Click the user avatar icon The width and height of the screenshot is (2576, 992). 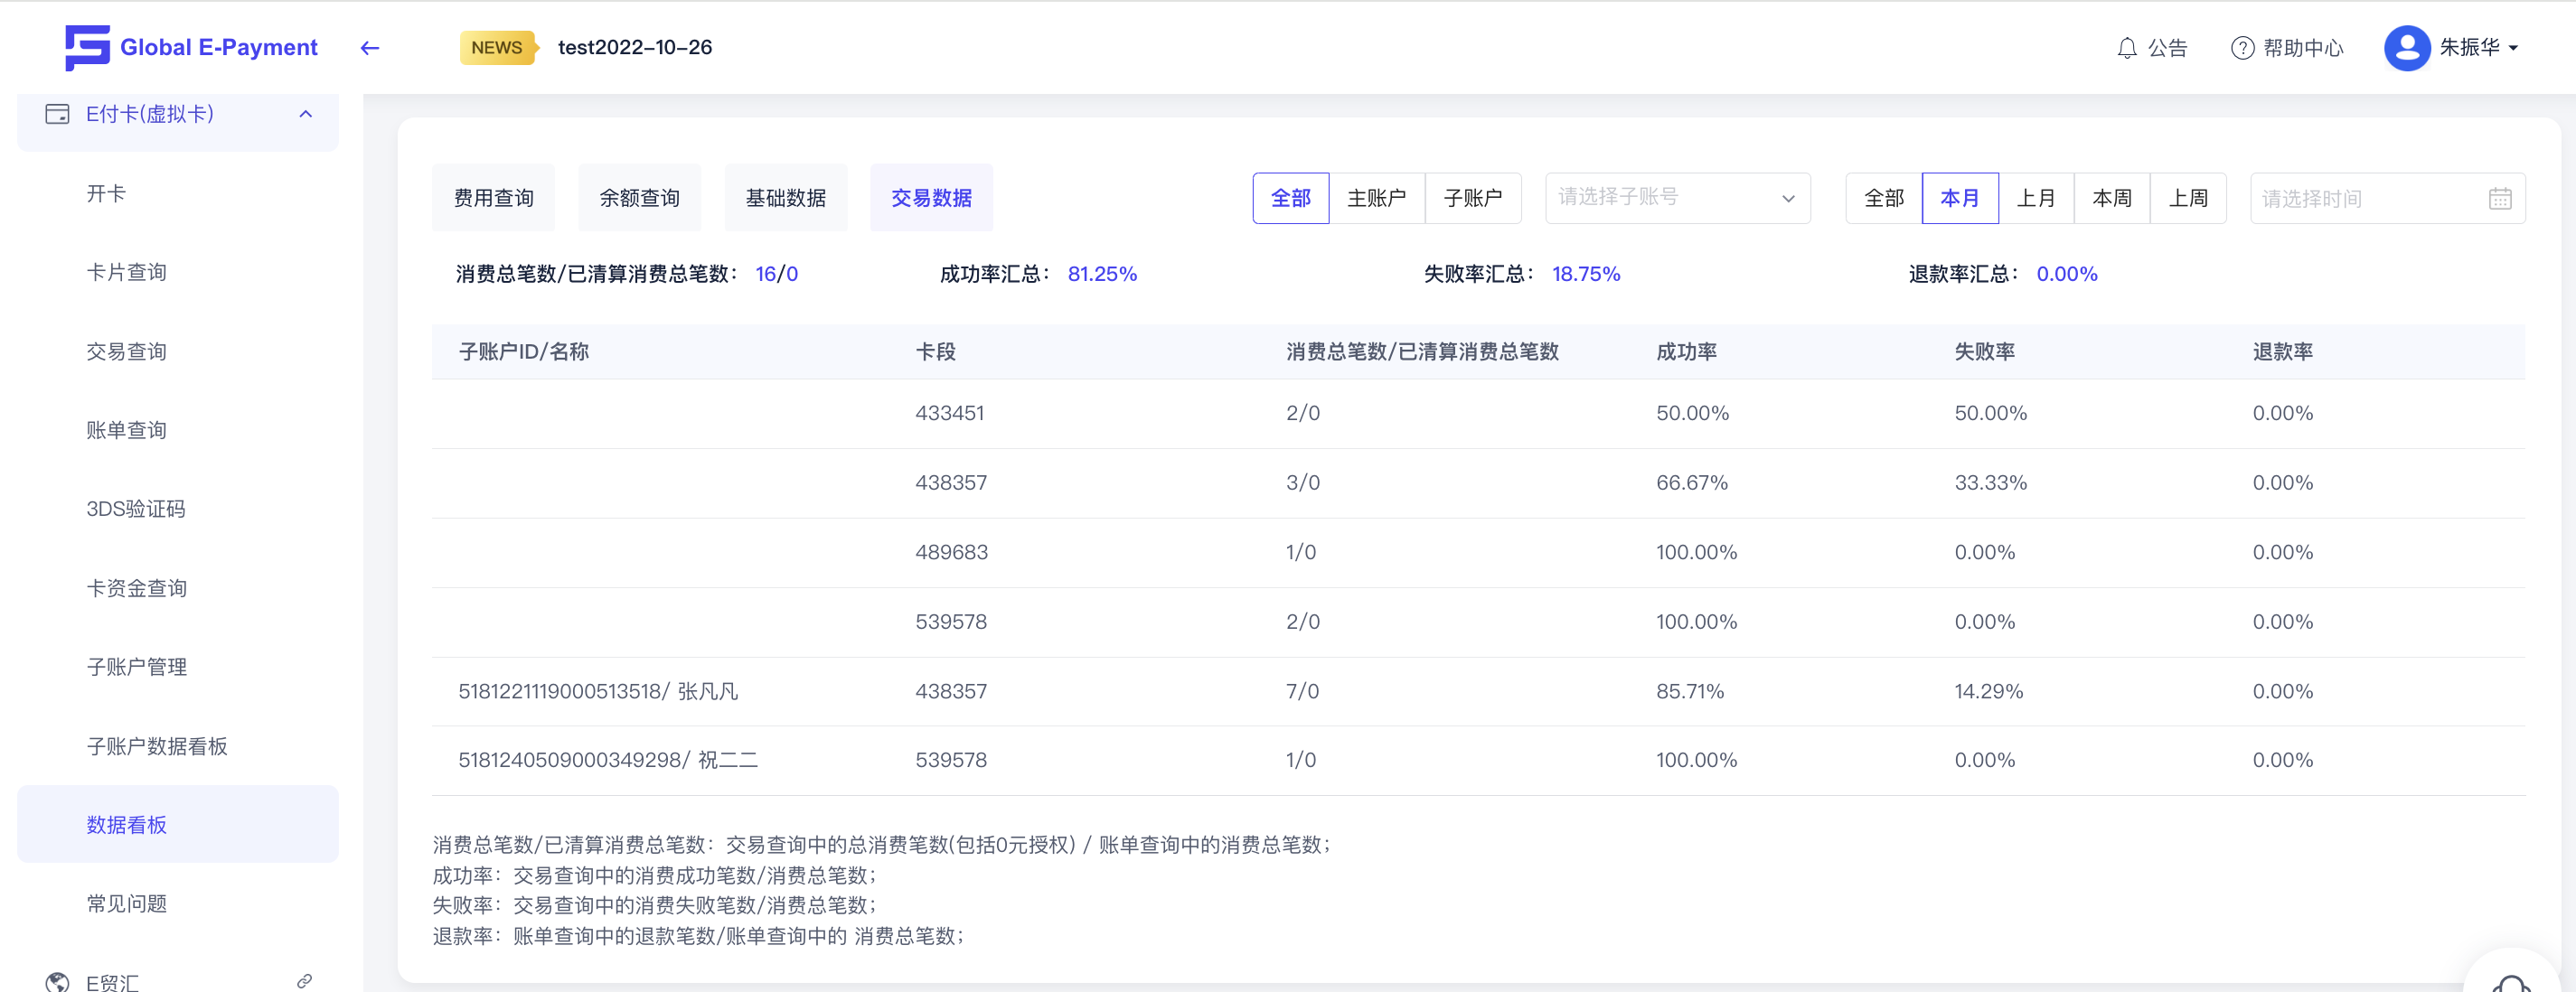2407,48
